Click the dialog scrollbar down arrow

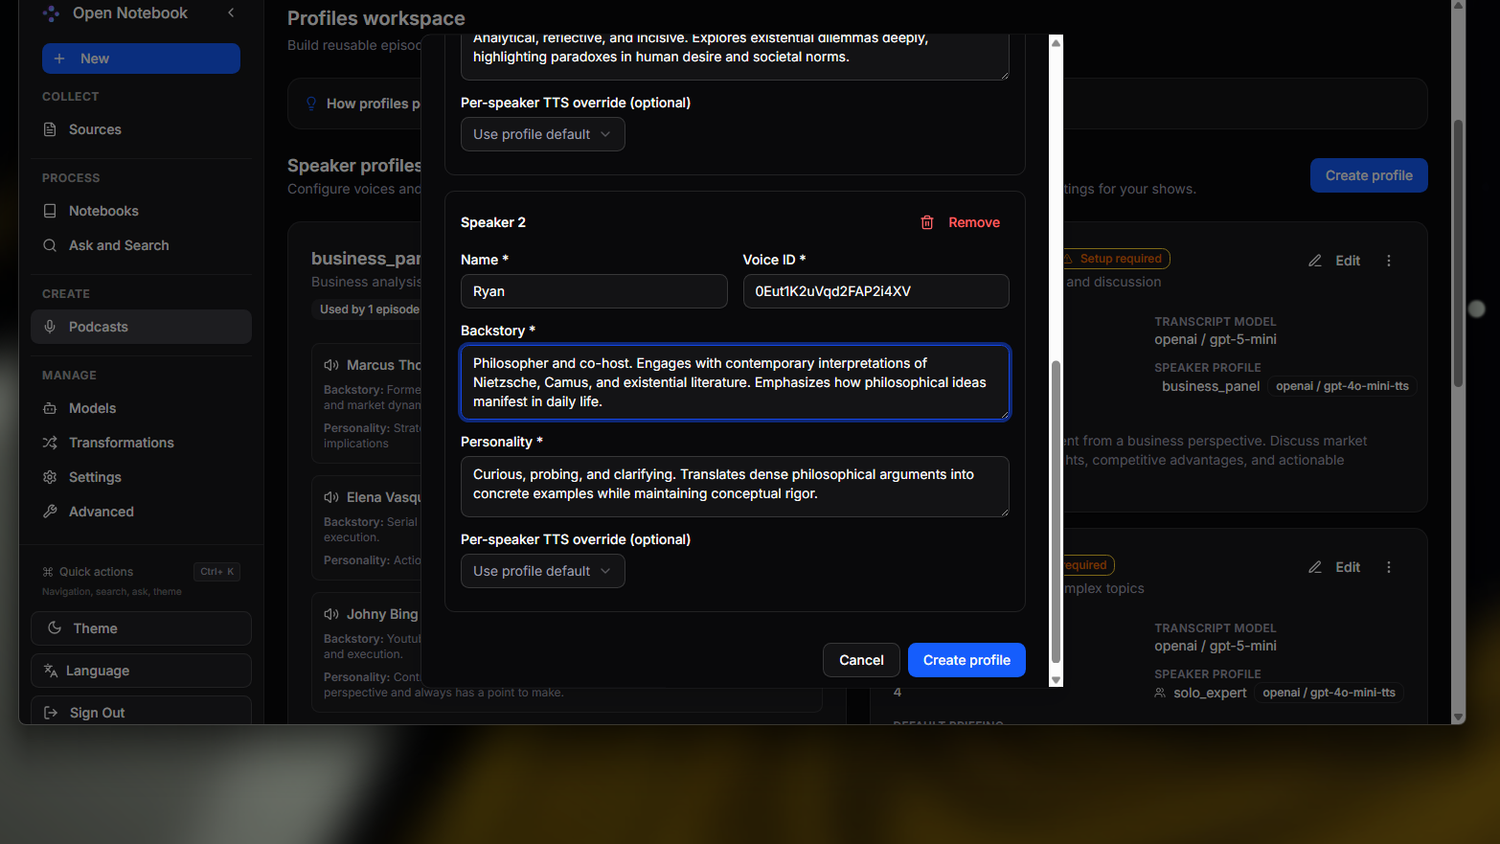coord(1055,680)
